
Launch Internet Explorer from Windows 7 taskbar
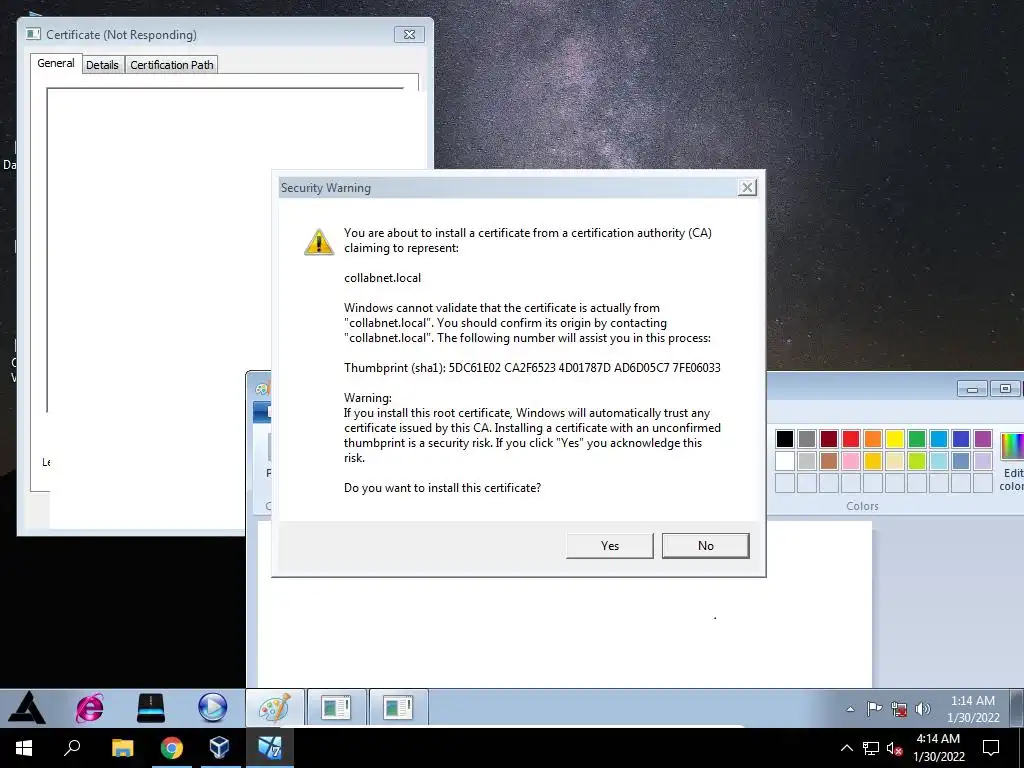click(x=89, y=707)
